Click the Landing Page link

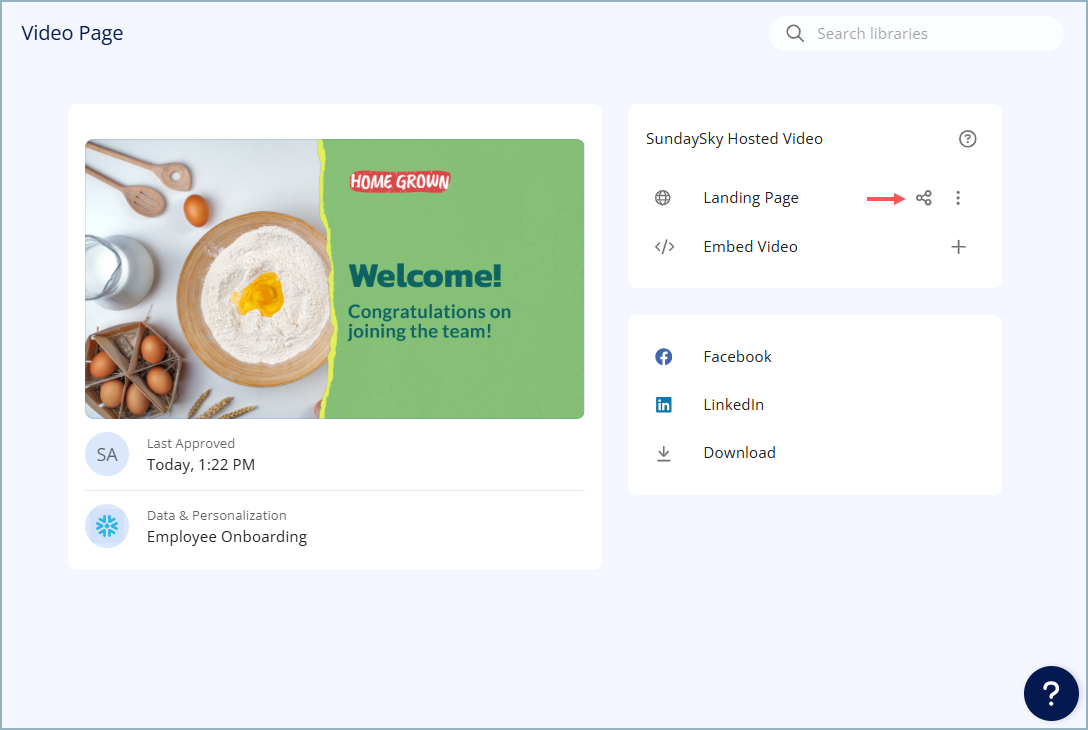point(751,197)
